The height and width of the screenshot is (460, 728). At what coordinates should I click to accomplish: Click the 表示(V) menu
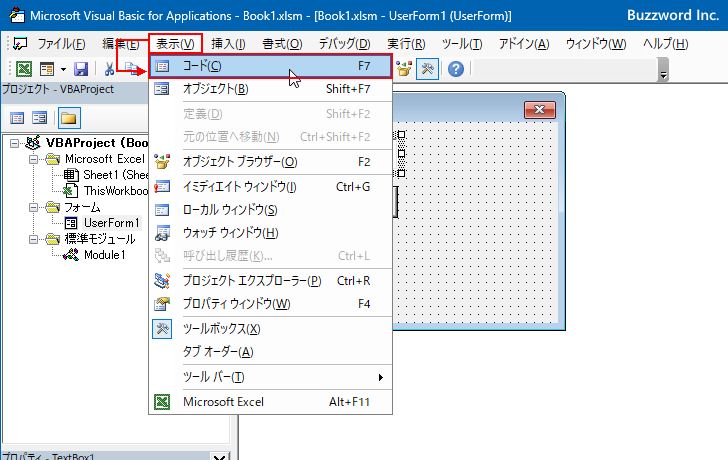pyautogui.click(x=176, y=44)
